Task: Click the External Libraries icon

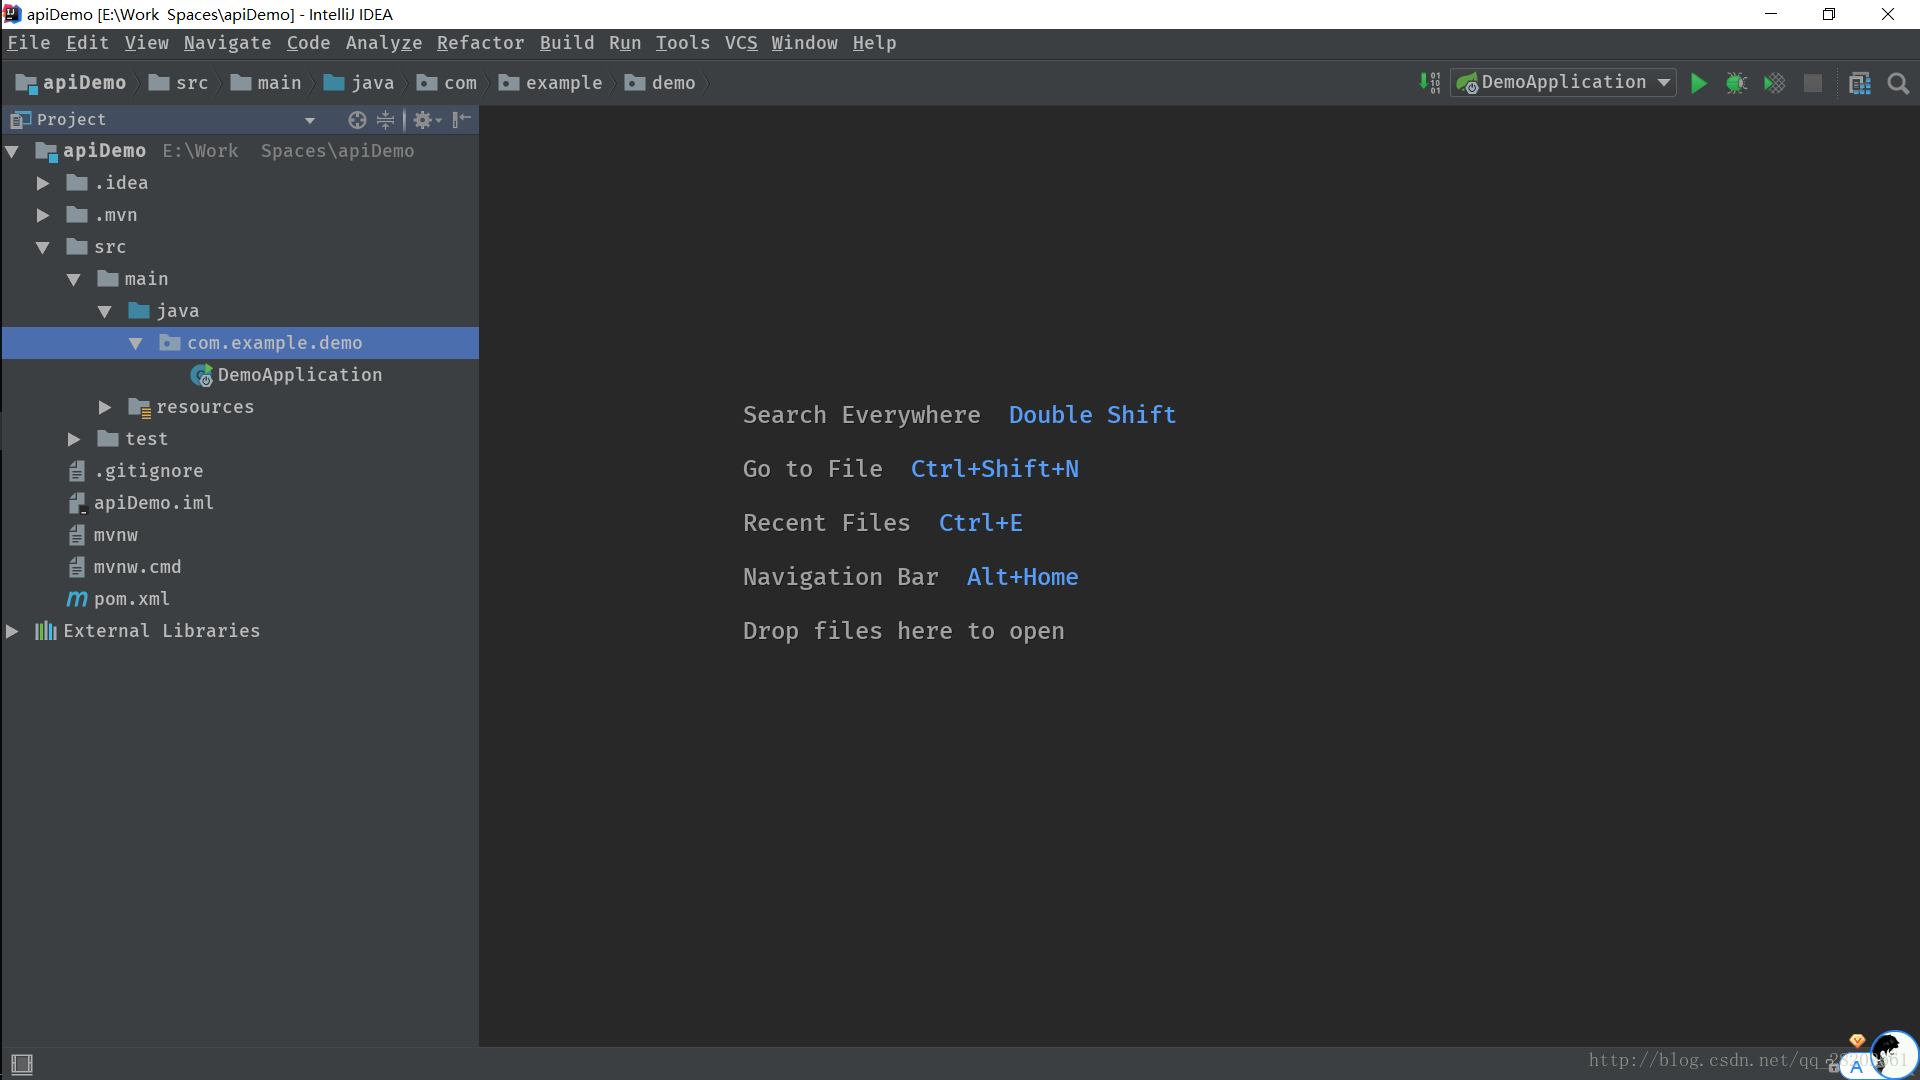Action: [46, 631]
